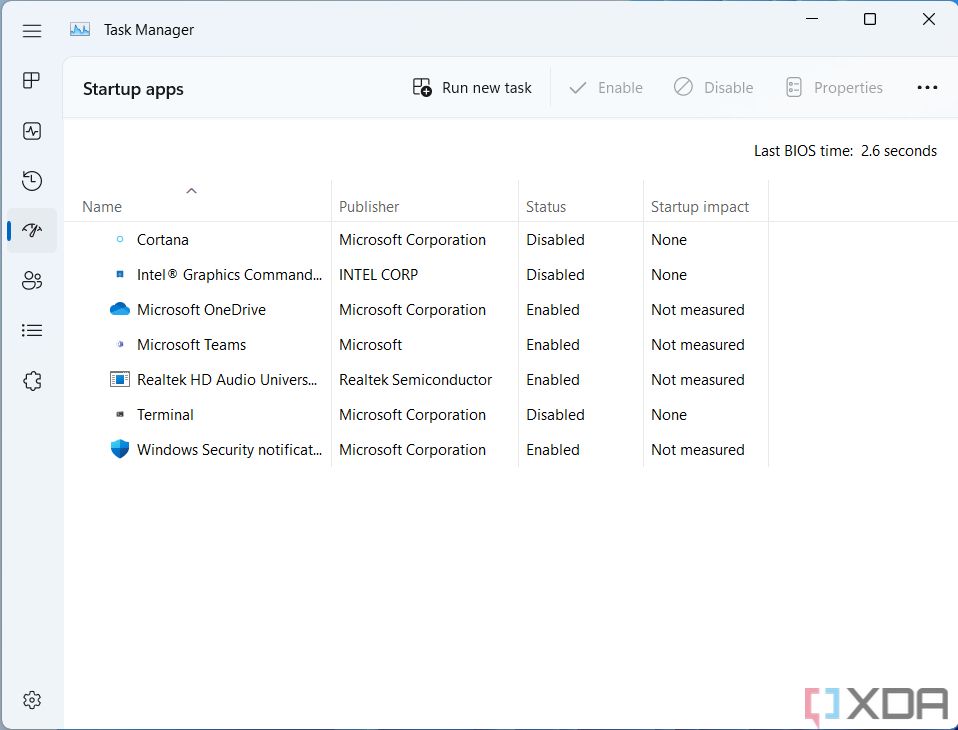Select the Startup apps sidebar icon

click(x=31, y=230)
